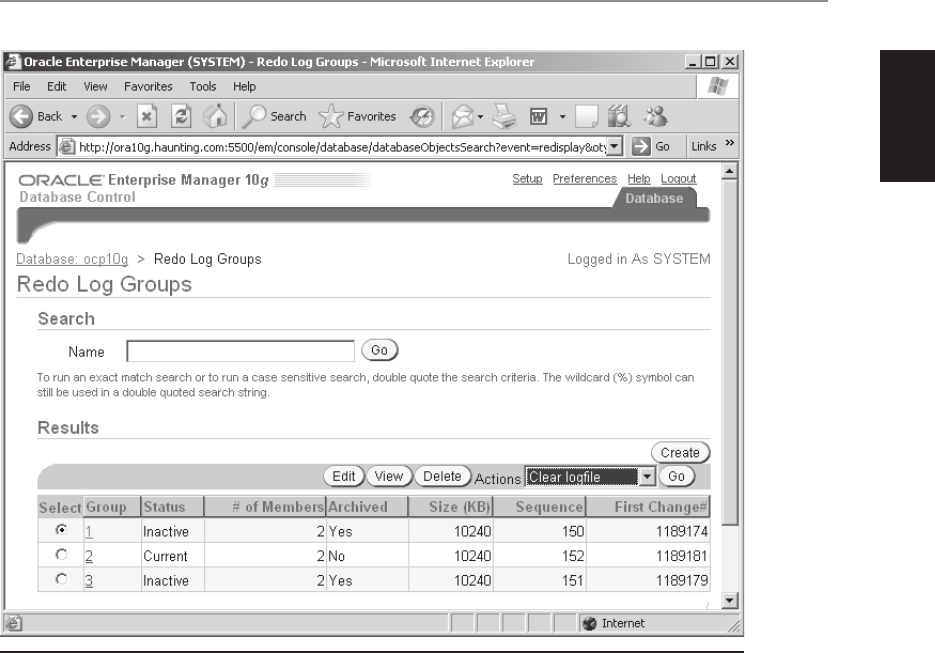The width and height of the screenshot is (935, 653).
Task: Click the Delete button
Action: [442, 476]
